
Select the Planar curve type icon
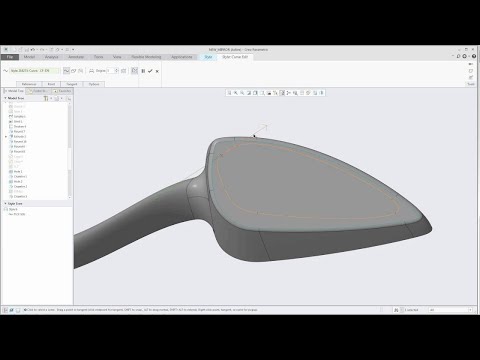point(74,71)
